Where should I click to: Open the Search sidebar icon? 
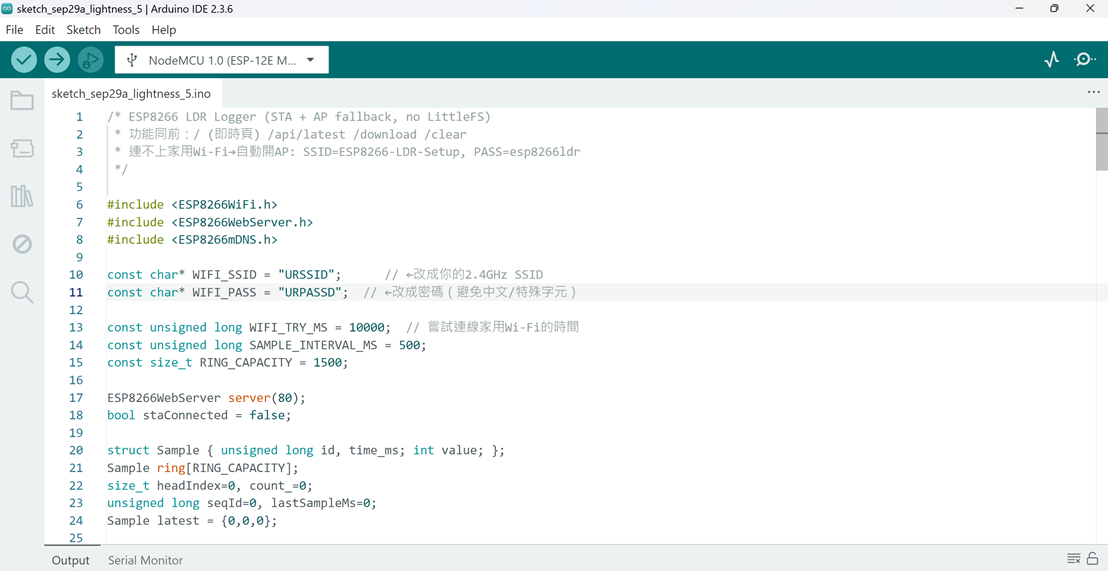(x=22, y=292)
